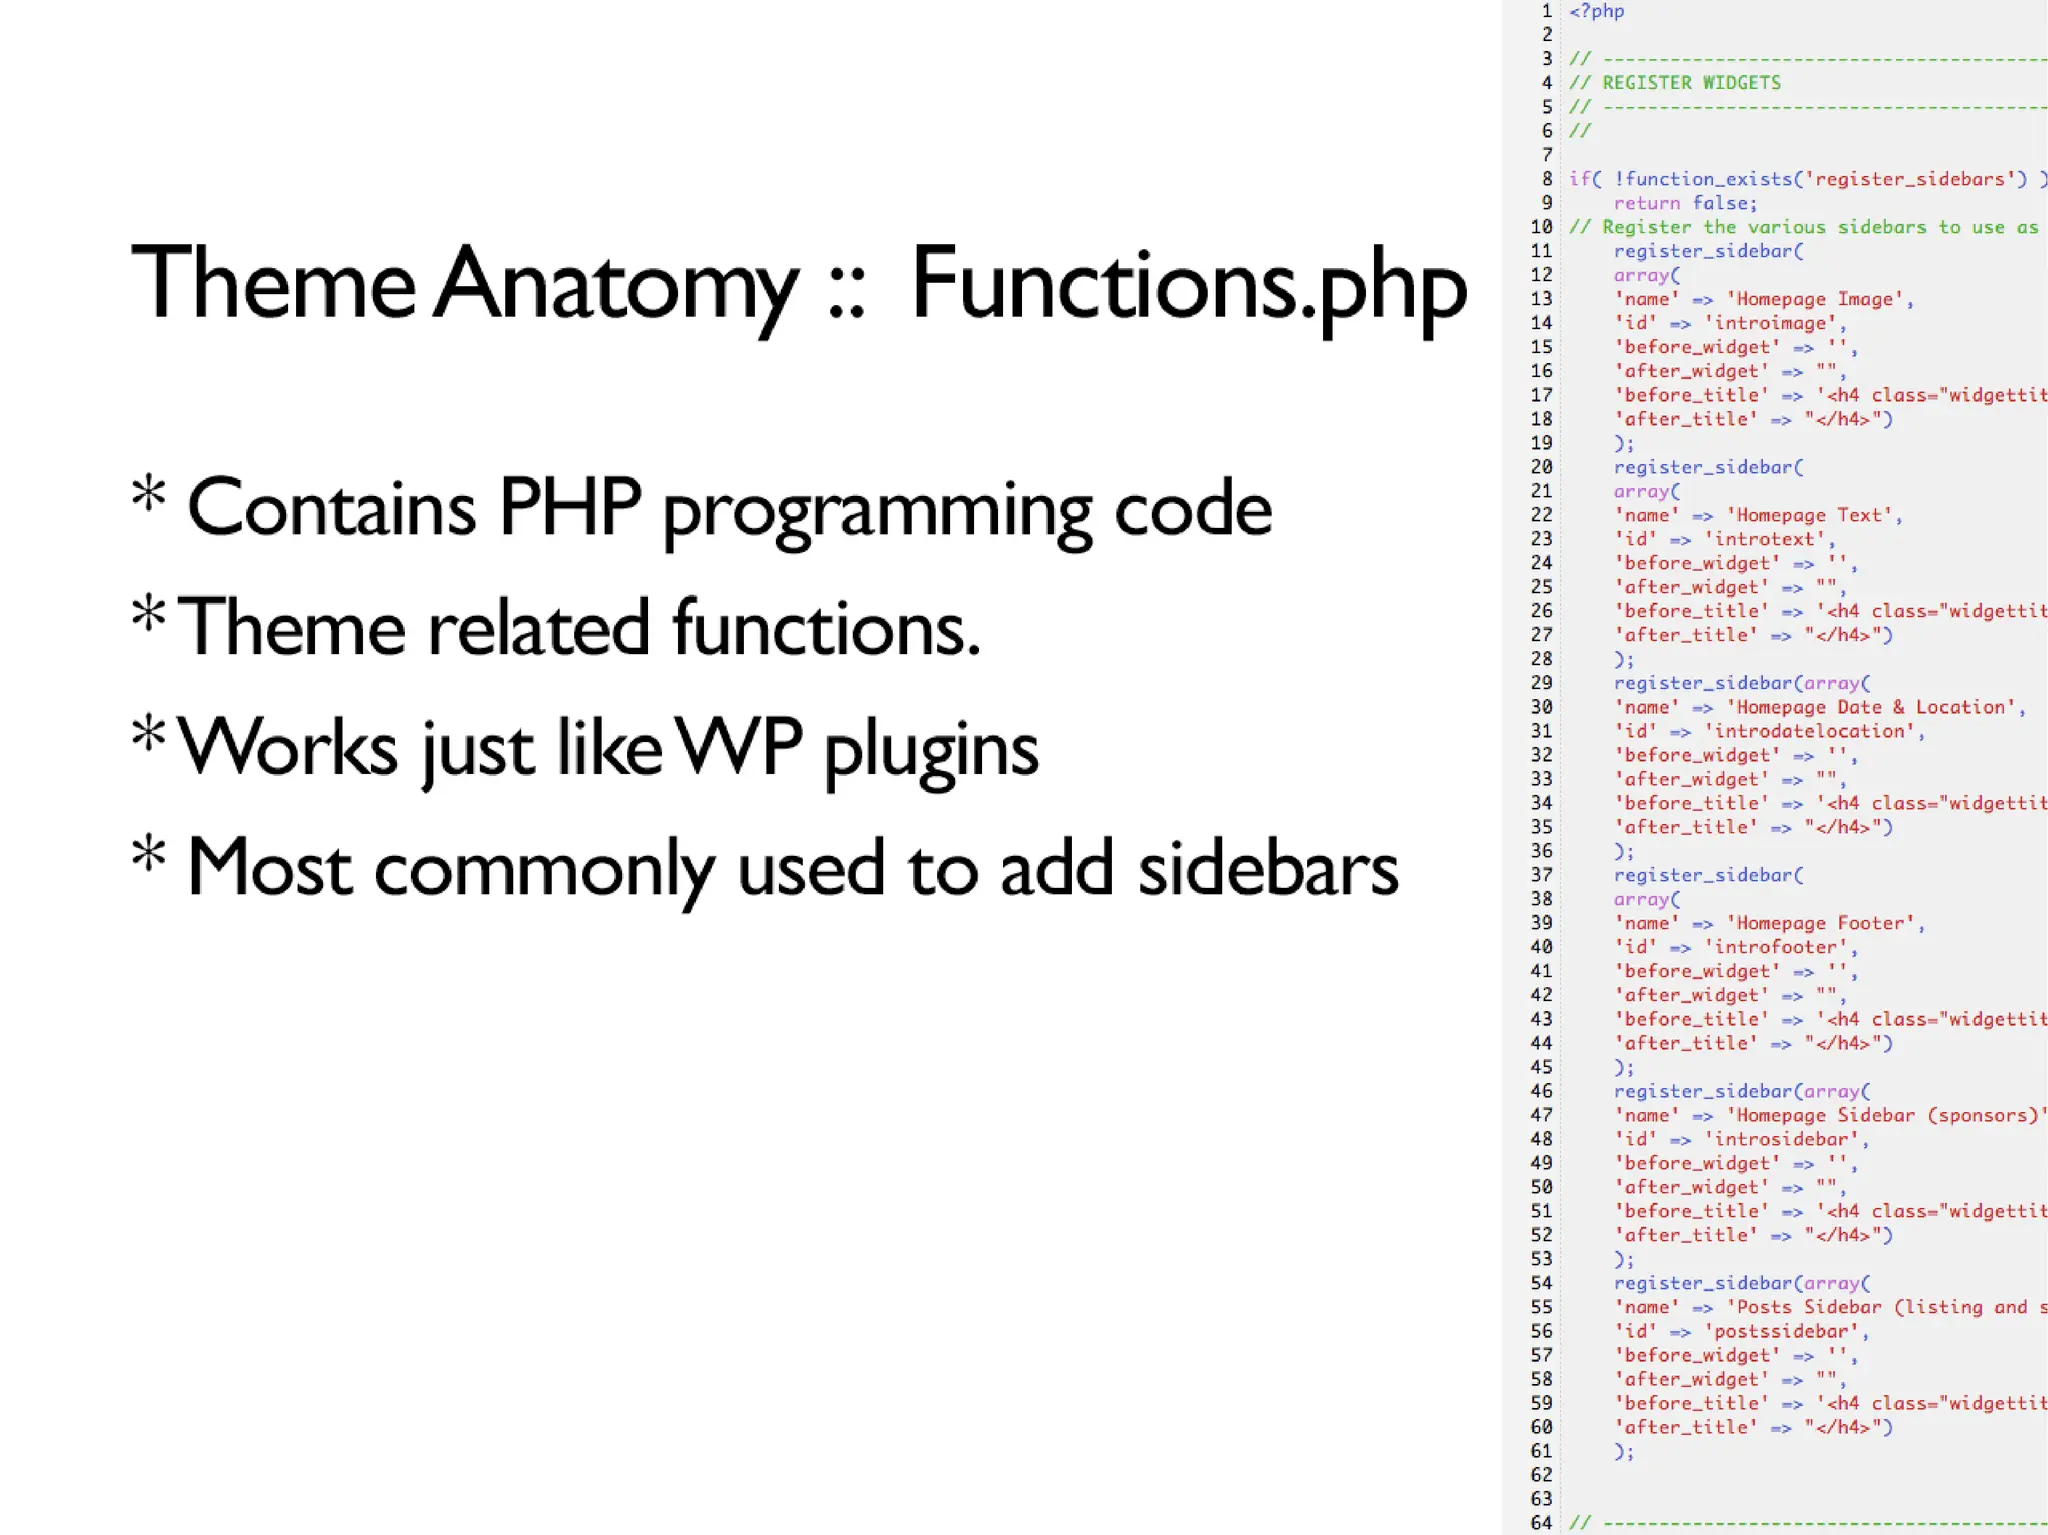This screenshot has height=1535, width=2048.
Task: Click the closing ');' on line 61
Action: [x=1624, y=1451]
